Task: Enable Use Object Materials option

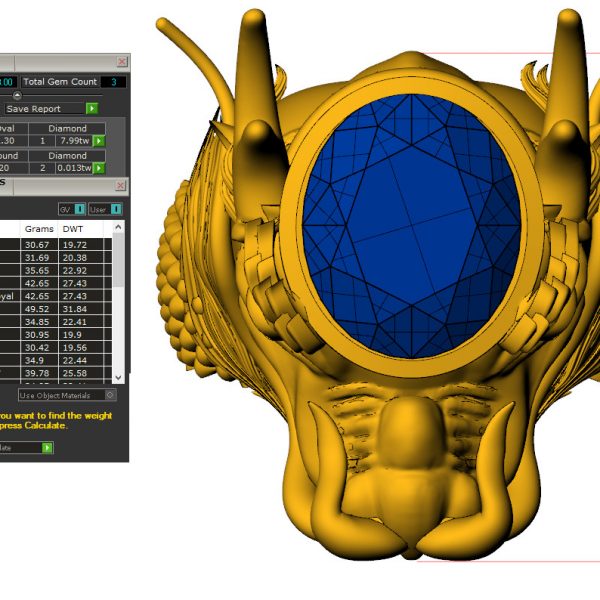Action: click(x=110, y=395)
